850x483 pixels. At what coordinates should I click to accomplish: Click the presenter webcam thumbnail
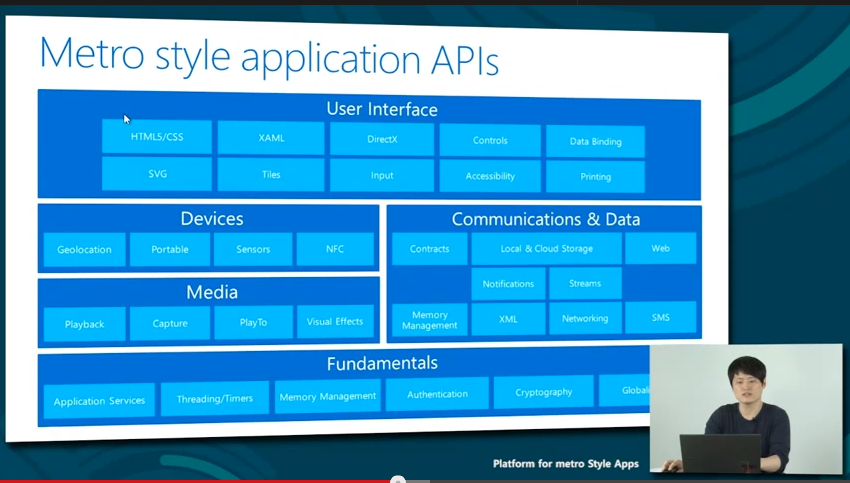pos(745,408)
